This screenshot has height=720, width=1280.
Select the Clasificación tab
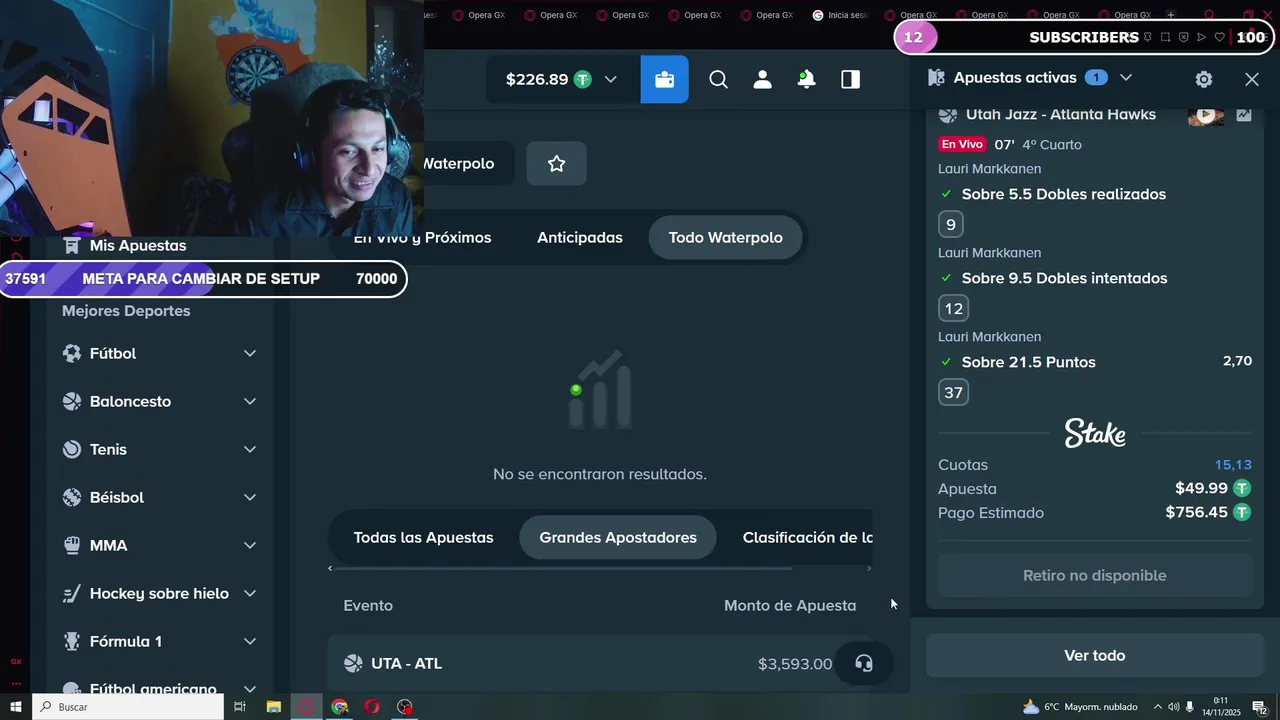pyautogui.click(x=807, y=537)
